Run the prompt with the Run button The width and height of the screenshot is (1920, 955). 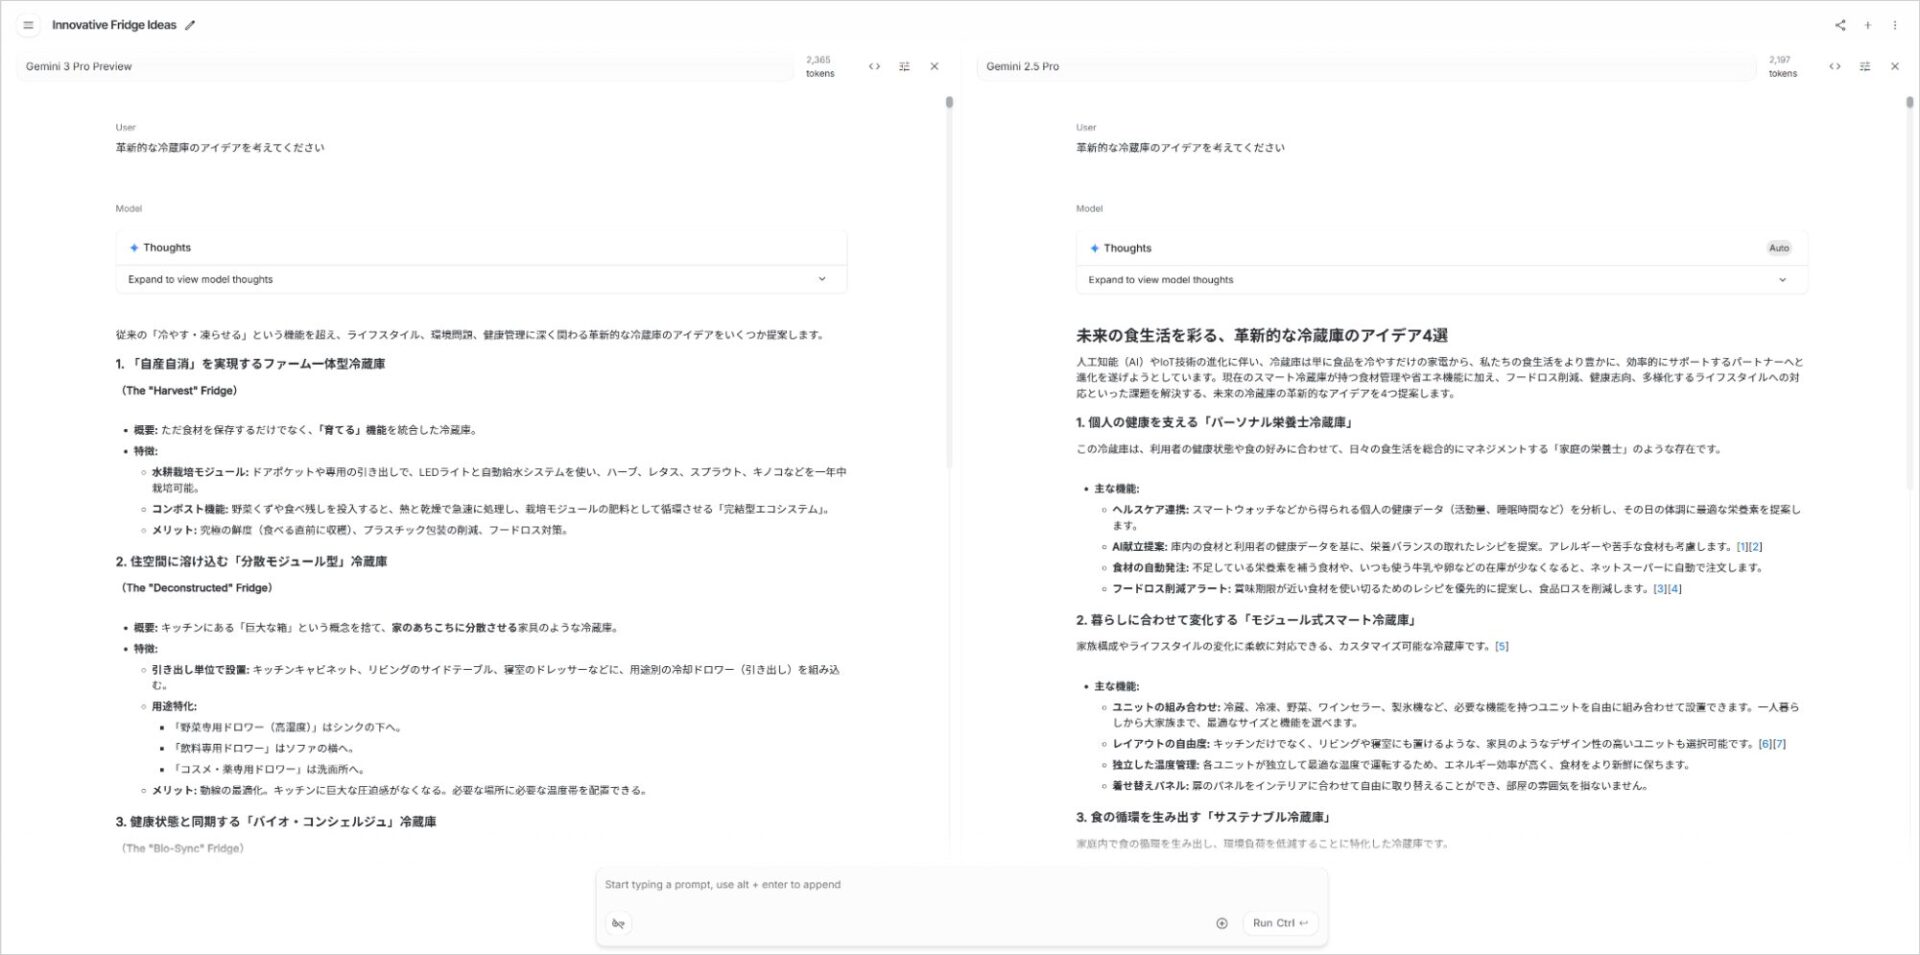(1278, 923)
